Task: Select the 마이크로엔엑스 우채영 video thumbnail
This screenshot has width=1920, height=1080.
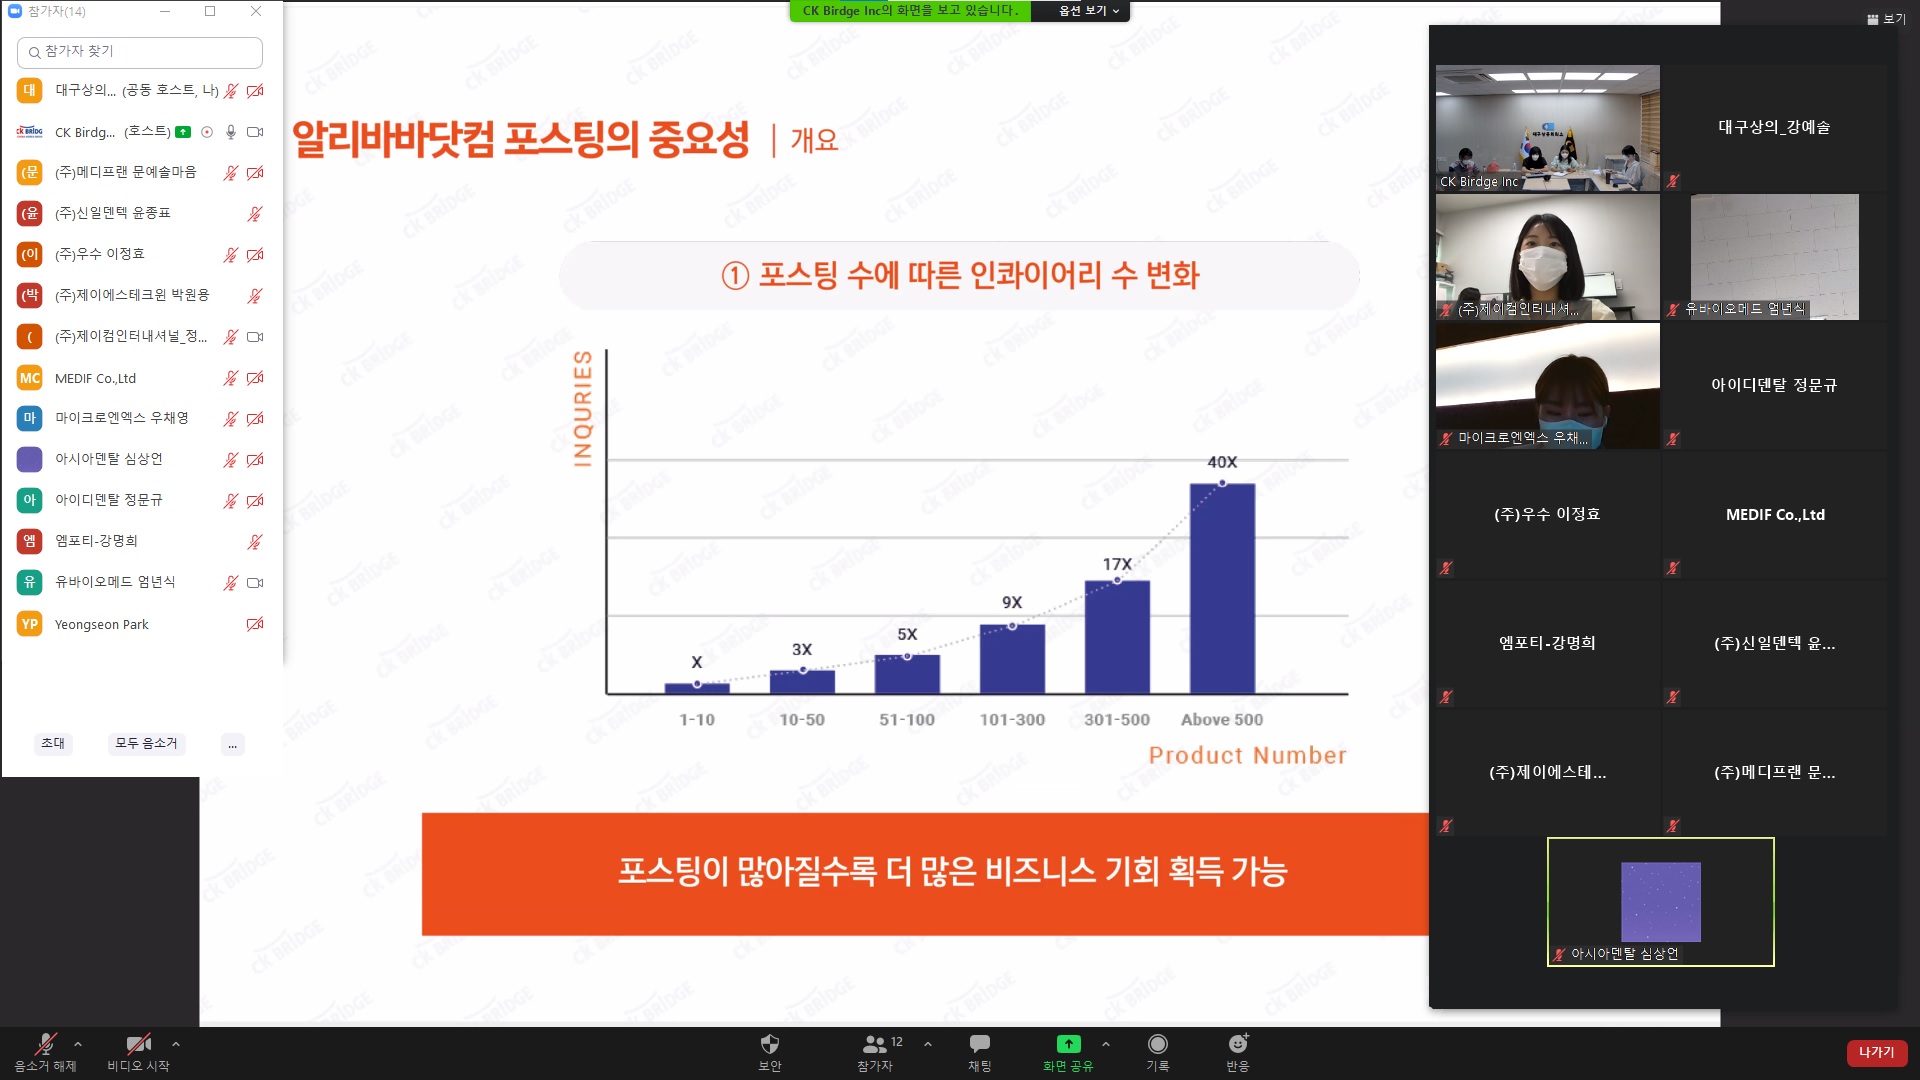Action: coord(1548,386)
